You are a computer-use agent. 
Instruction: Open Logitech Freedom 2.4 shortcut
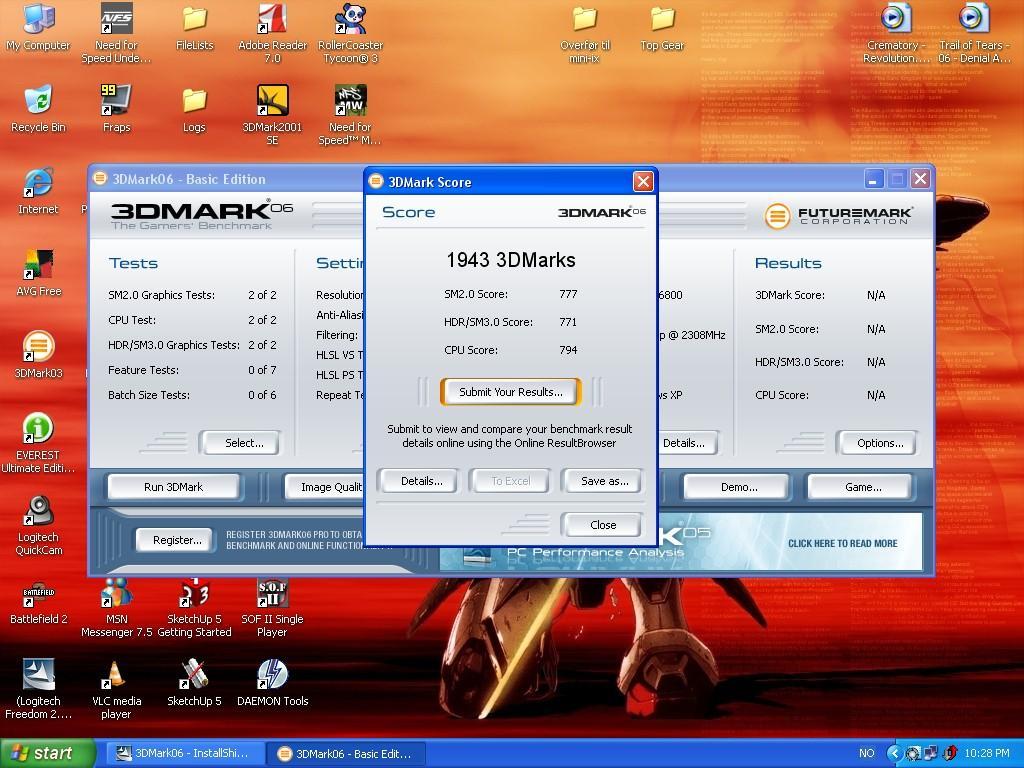pyautogui.click(x=39, y=690)
